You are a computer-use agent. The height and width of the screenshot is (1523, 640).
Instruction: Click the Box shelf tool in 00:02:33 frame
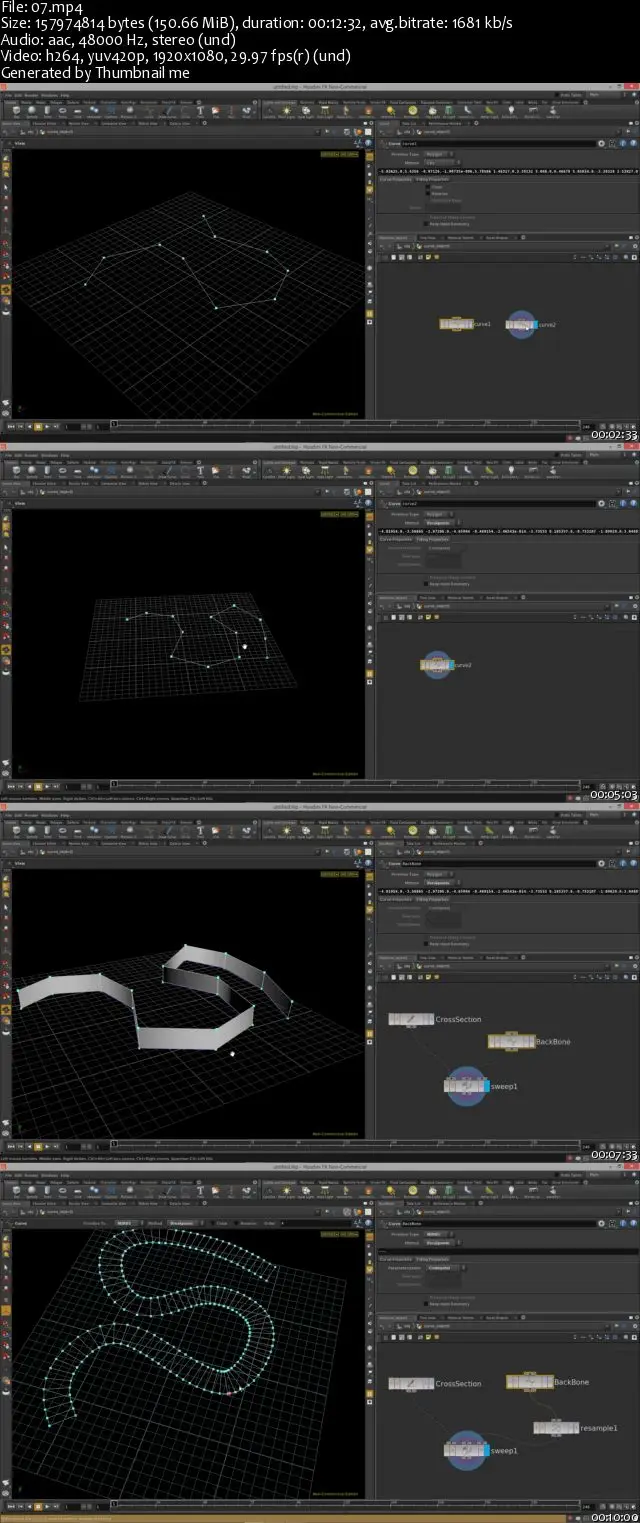coord(18,111)
